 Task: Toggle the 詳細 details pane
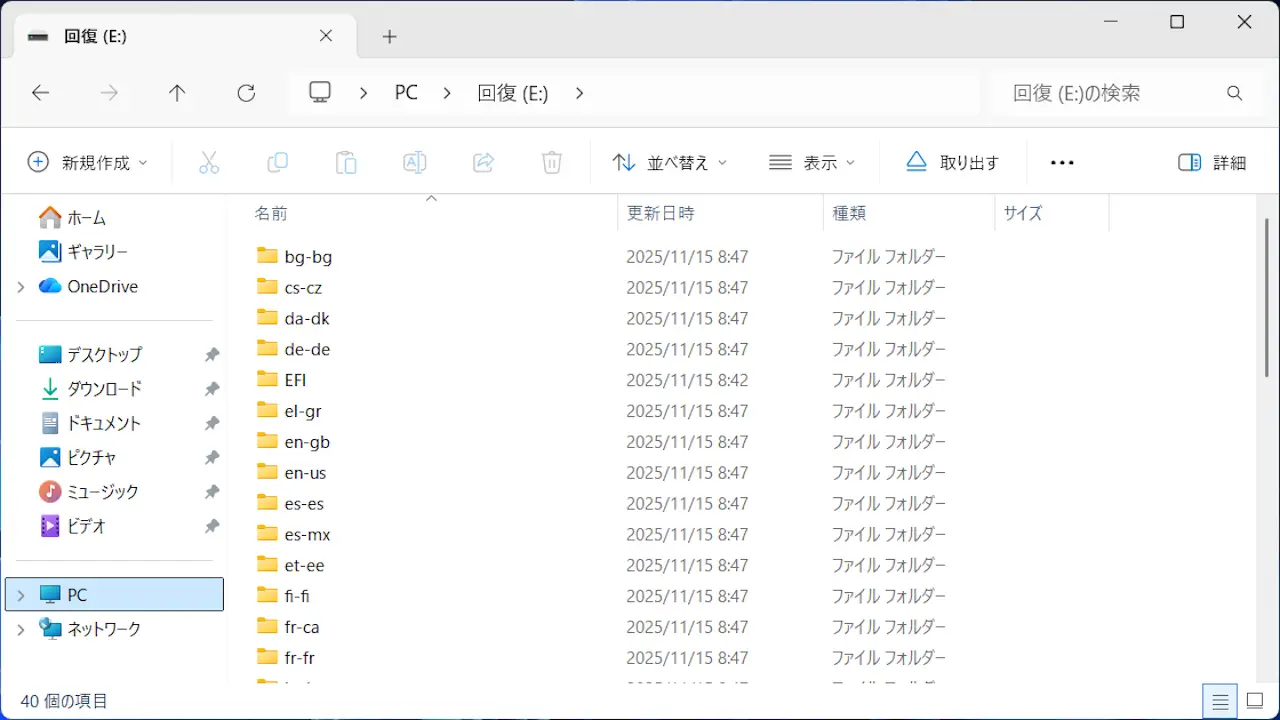(x=1212, y=162)
